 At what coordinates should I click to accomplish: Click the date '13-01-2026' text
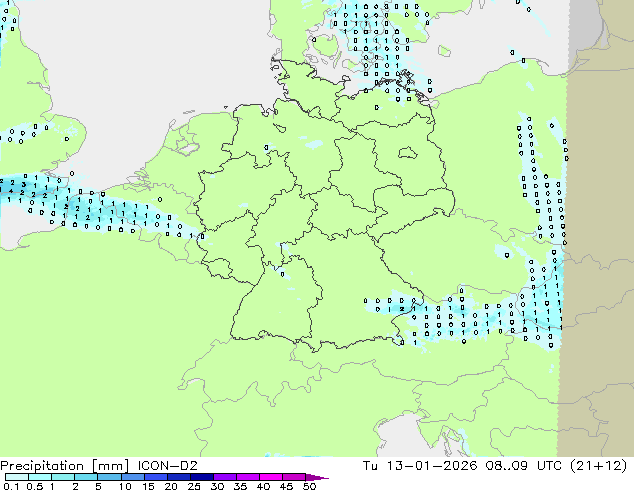pyautogui.click(x=431, y=466)
